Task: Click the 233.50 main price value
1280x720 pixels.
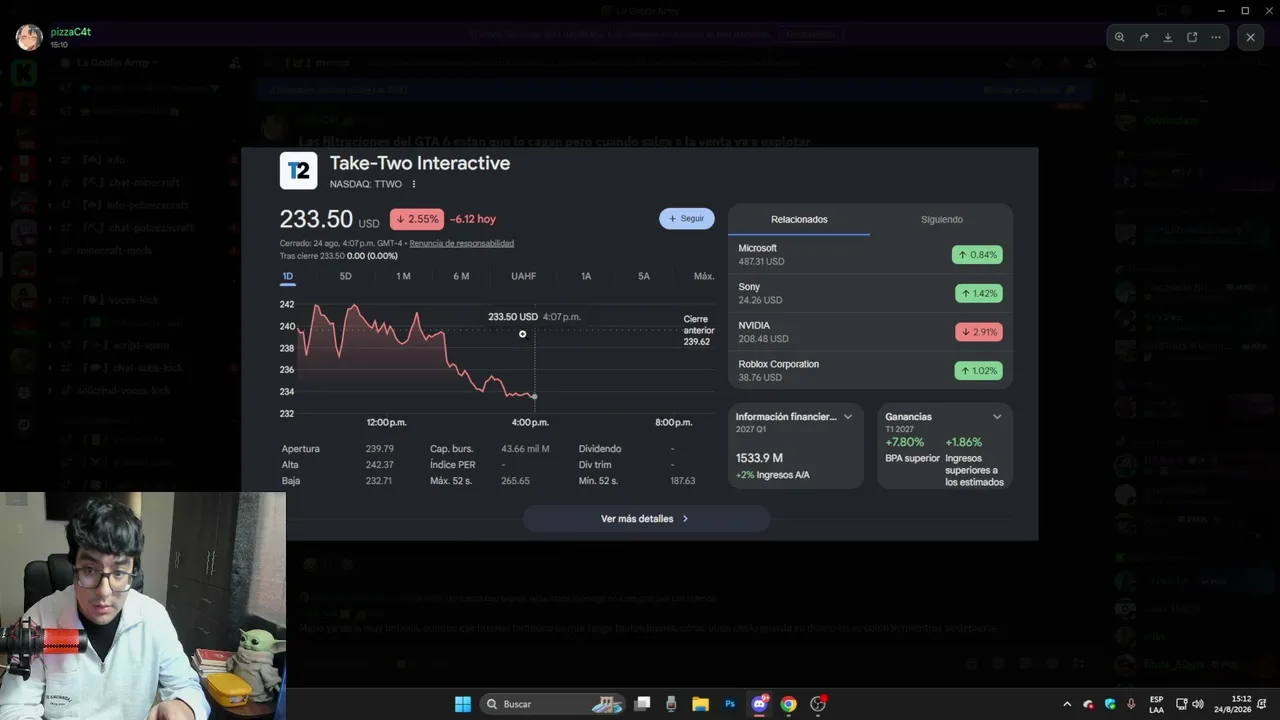Action: [x=316, y=219]
